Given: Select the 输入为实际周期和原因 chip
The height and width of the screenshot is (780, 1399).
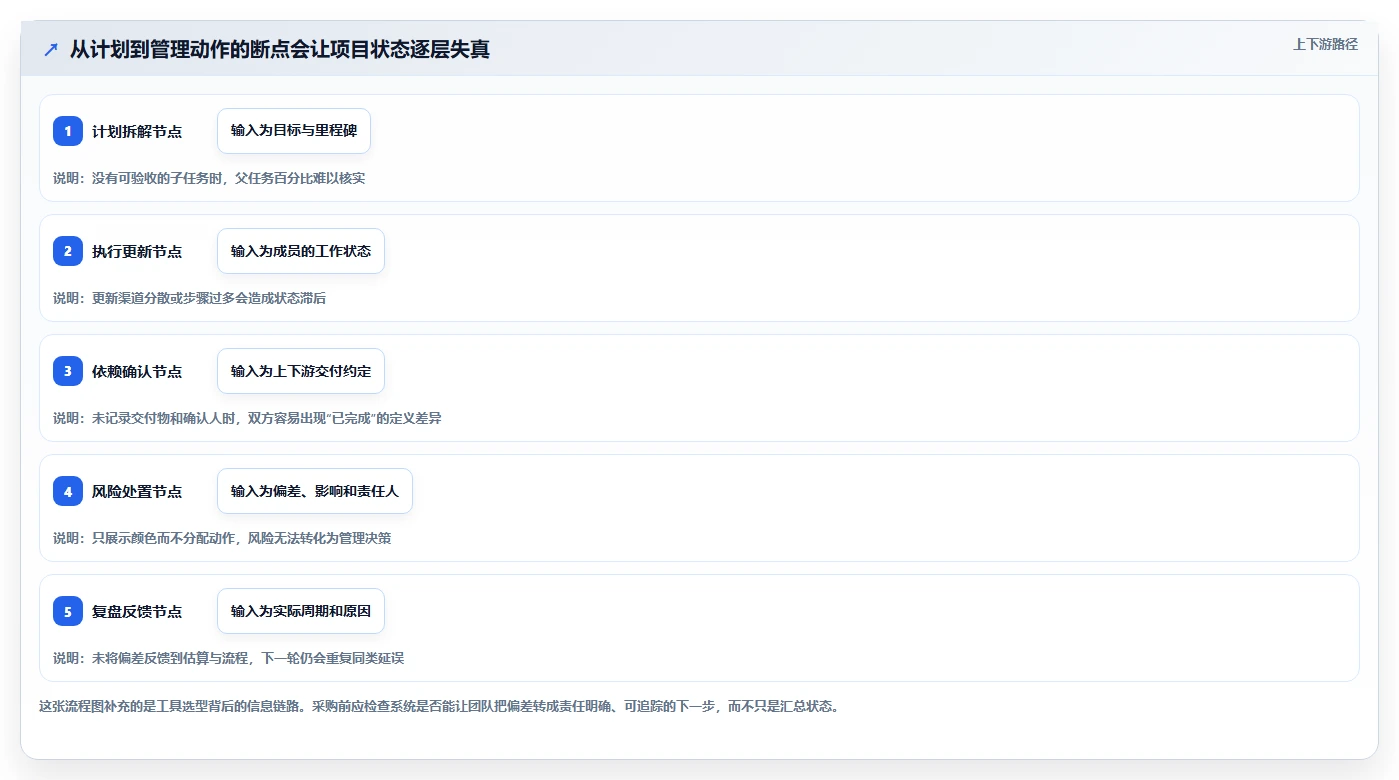Looking at the screenshot, I should coord(301,611).
